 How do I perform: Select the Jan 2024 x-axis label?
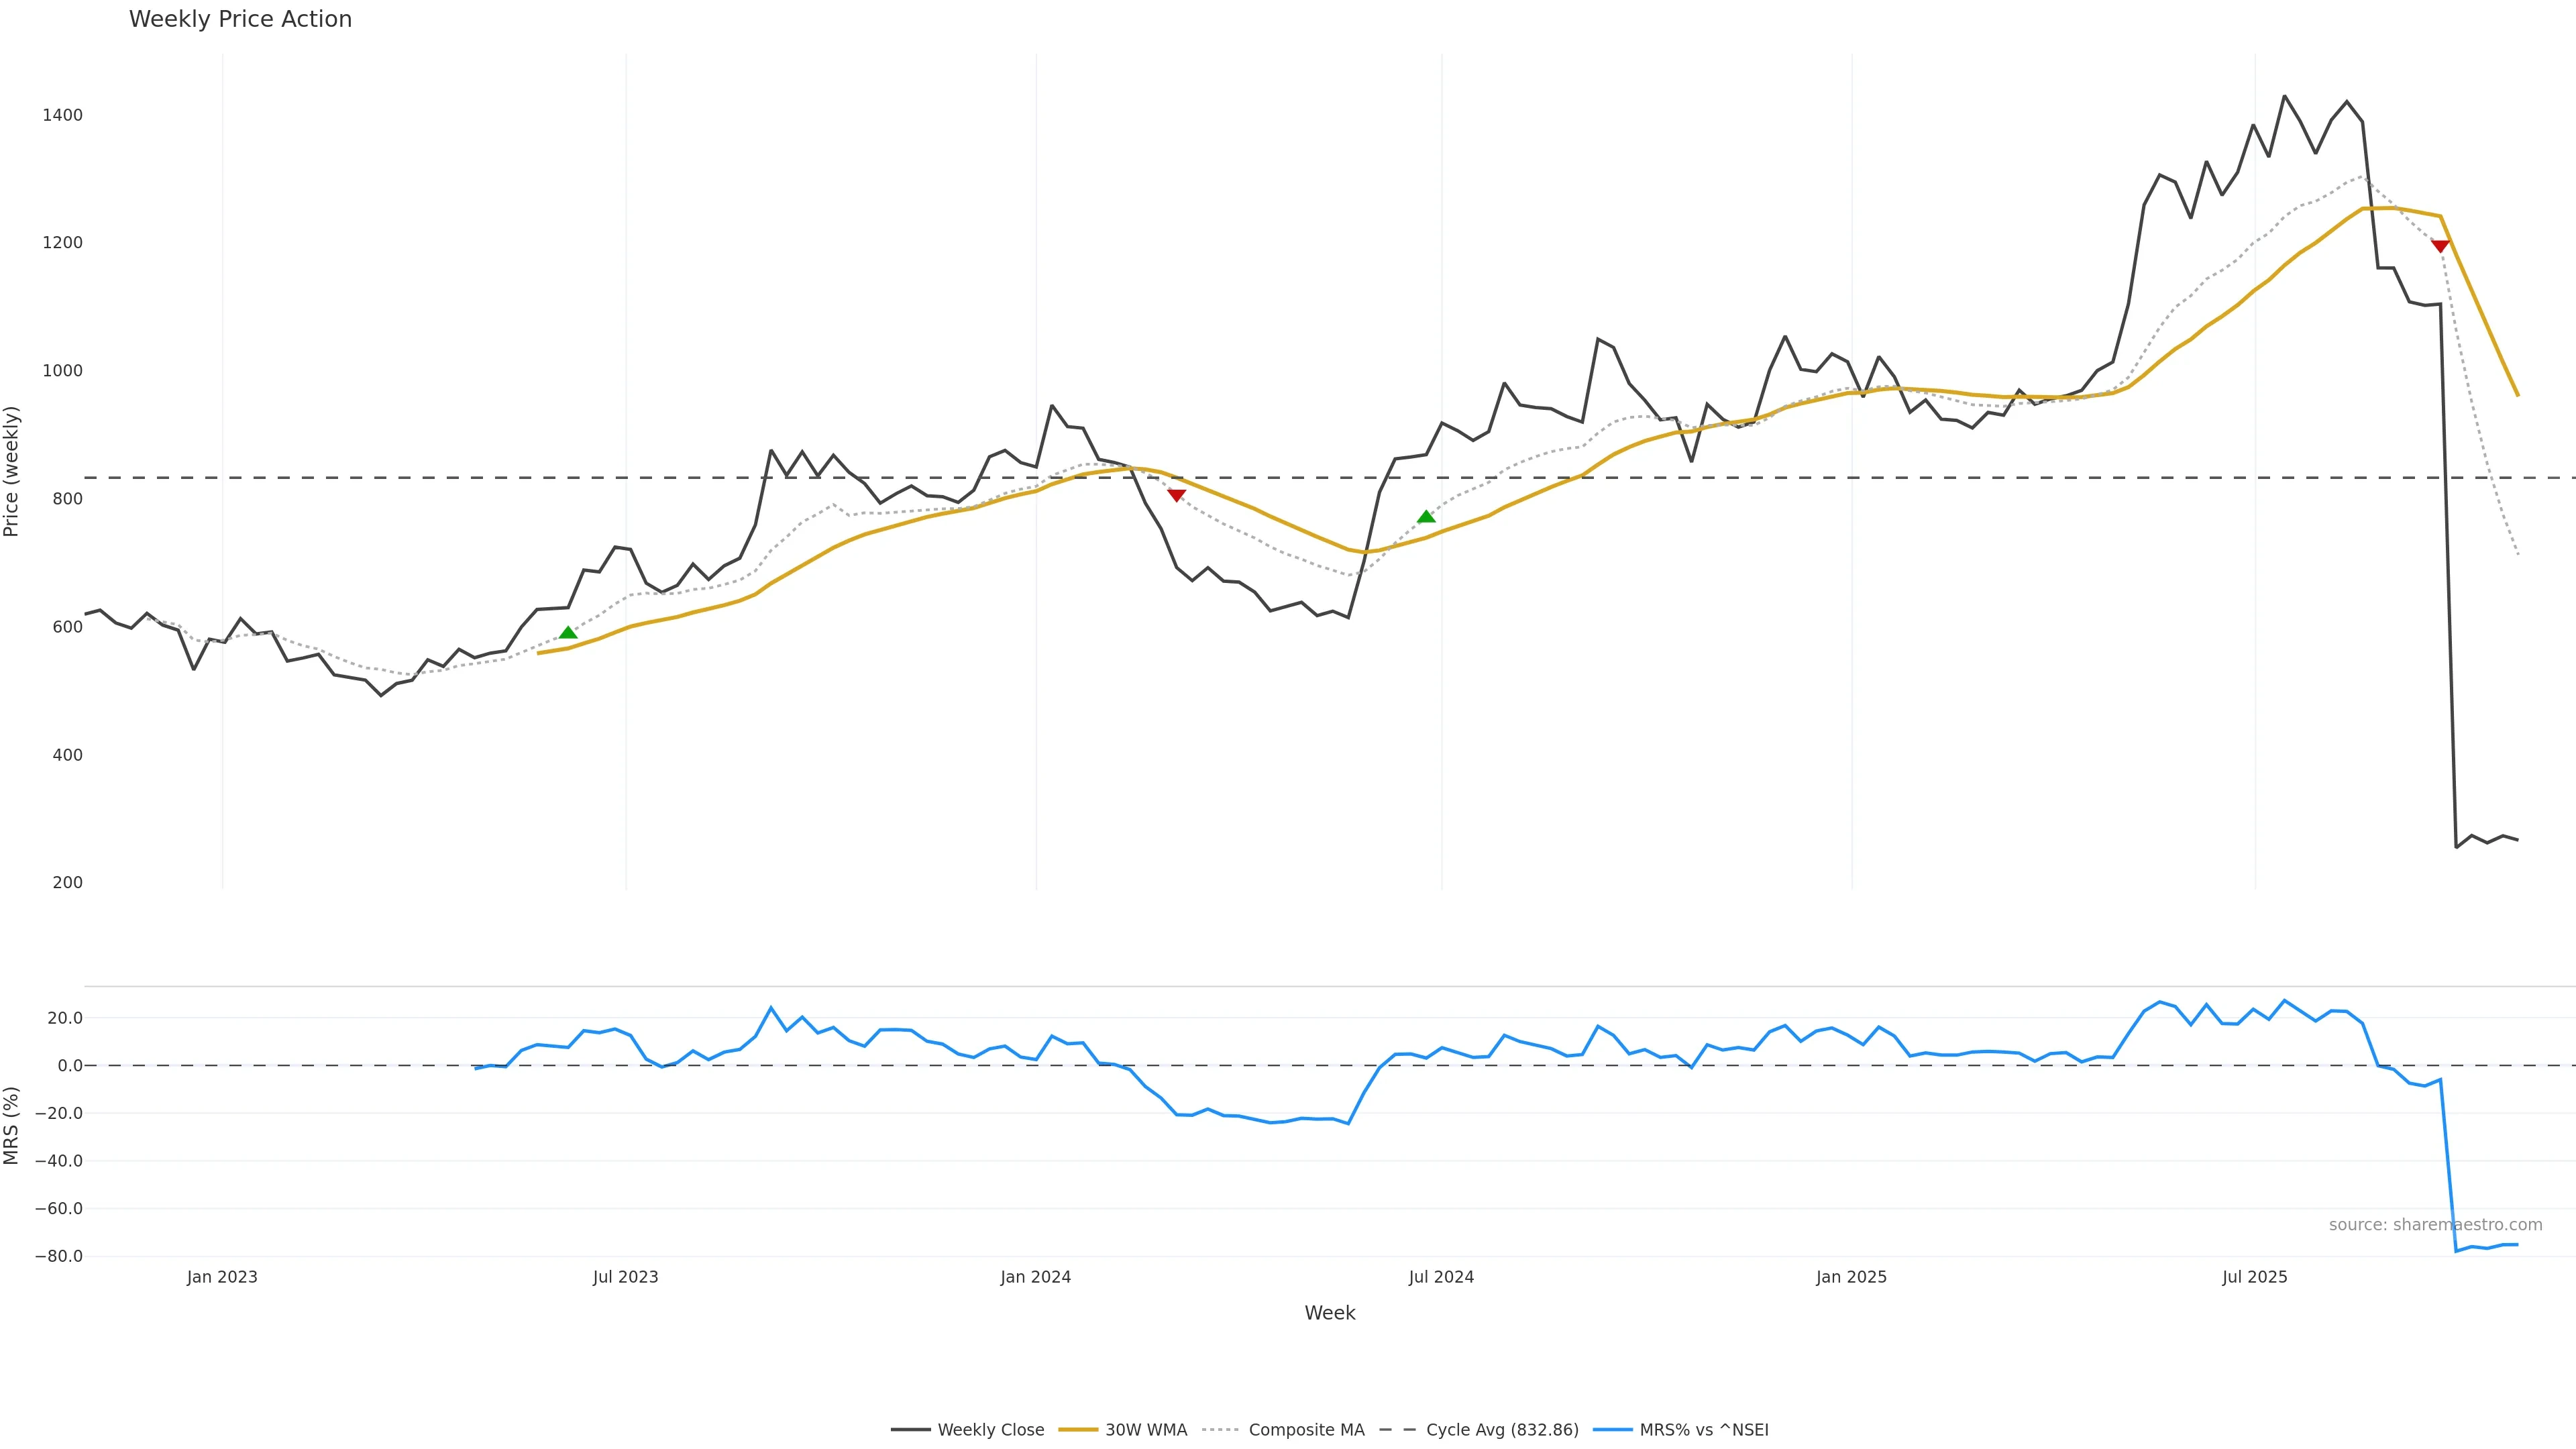click(1035, 1277)
